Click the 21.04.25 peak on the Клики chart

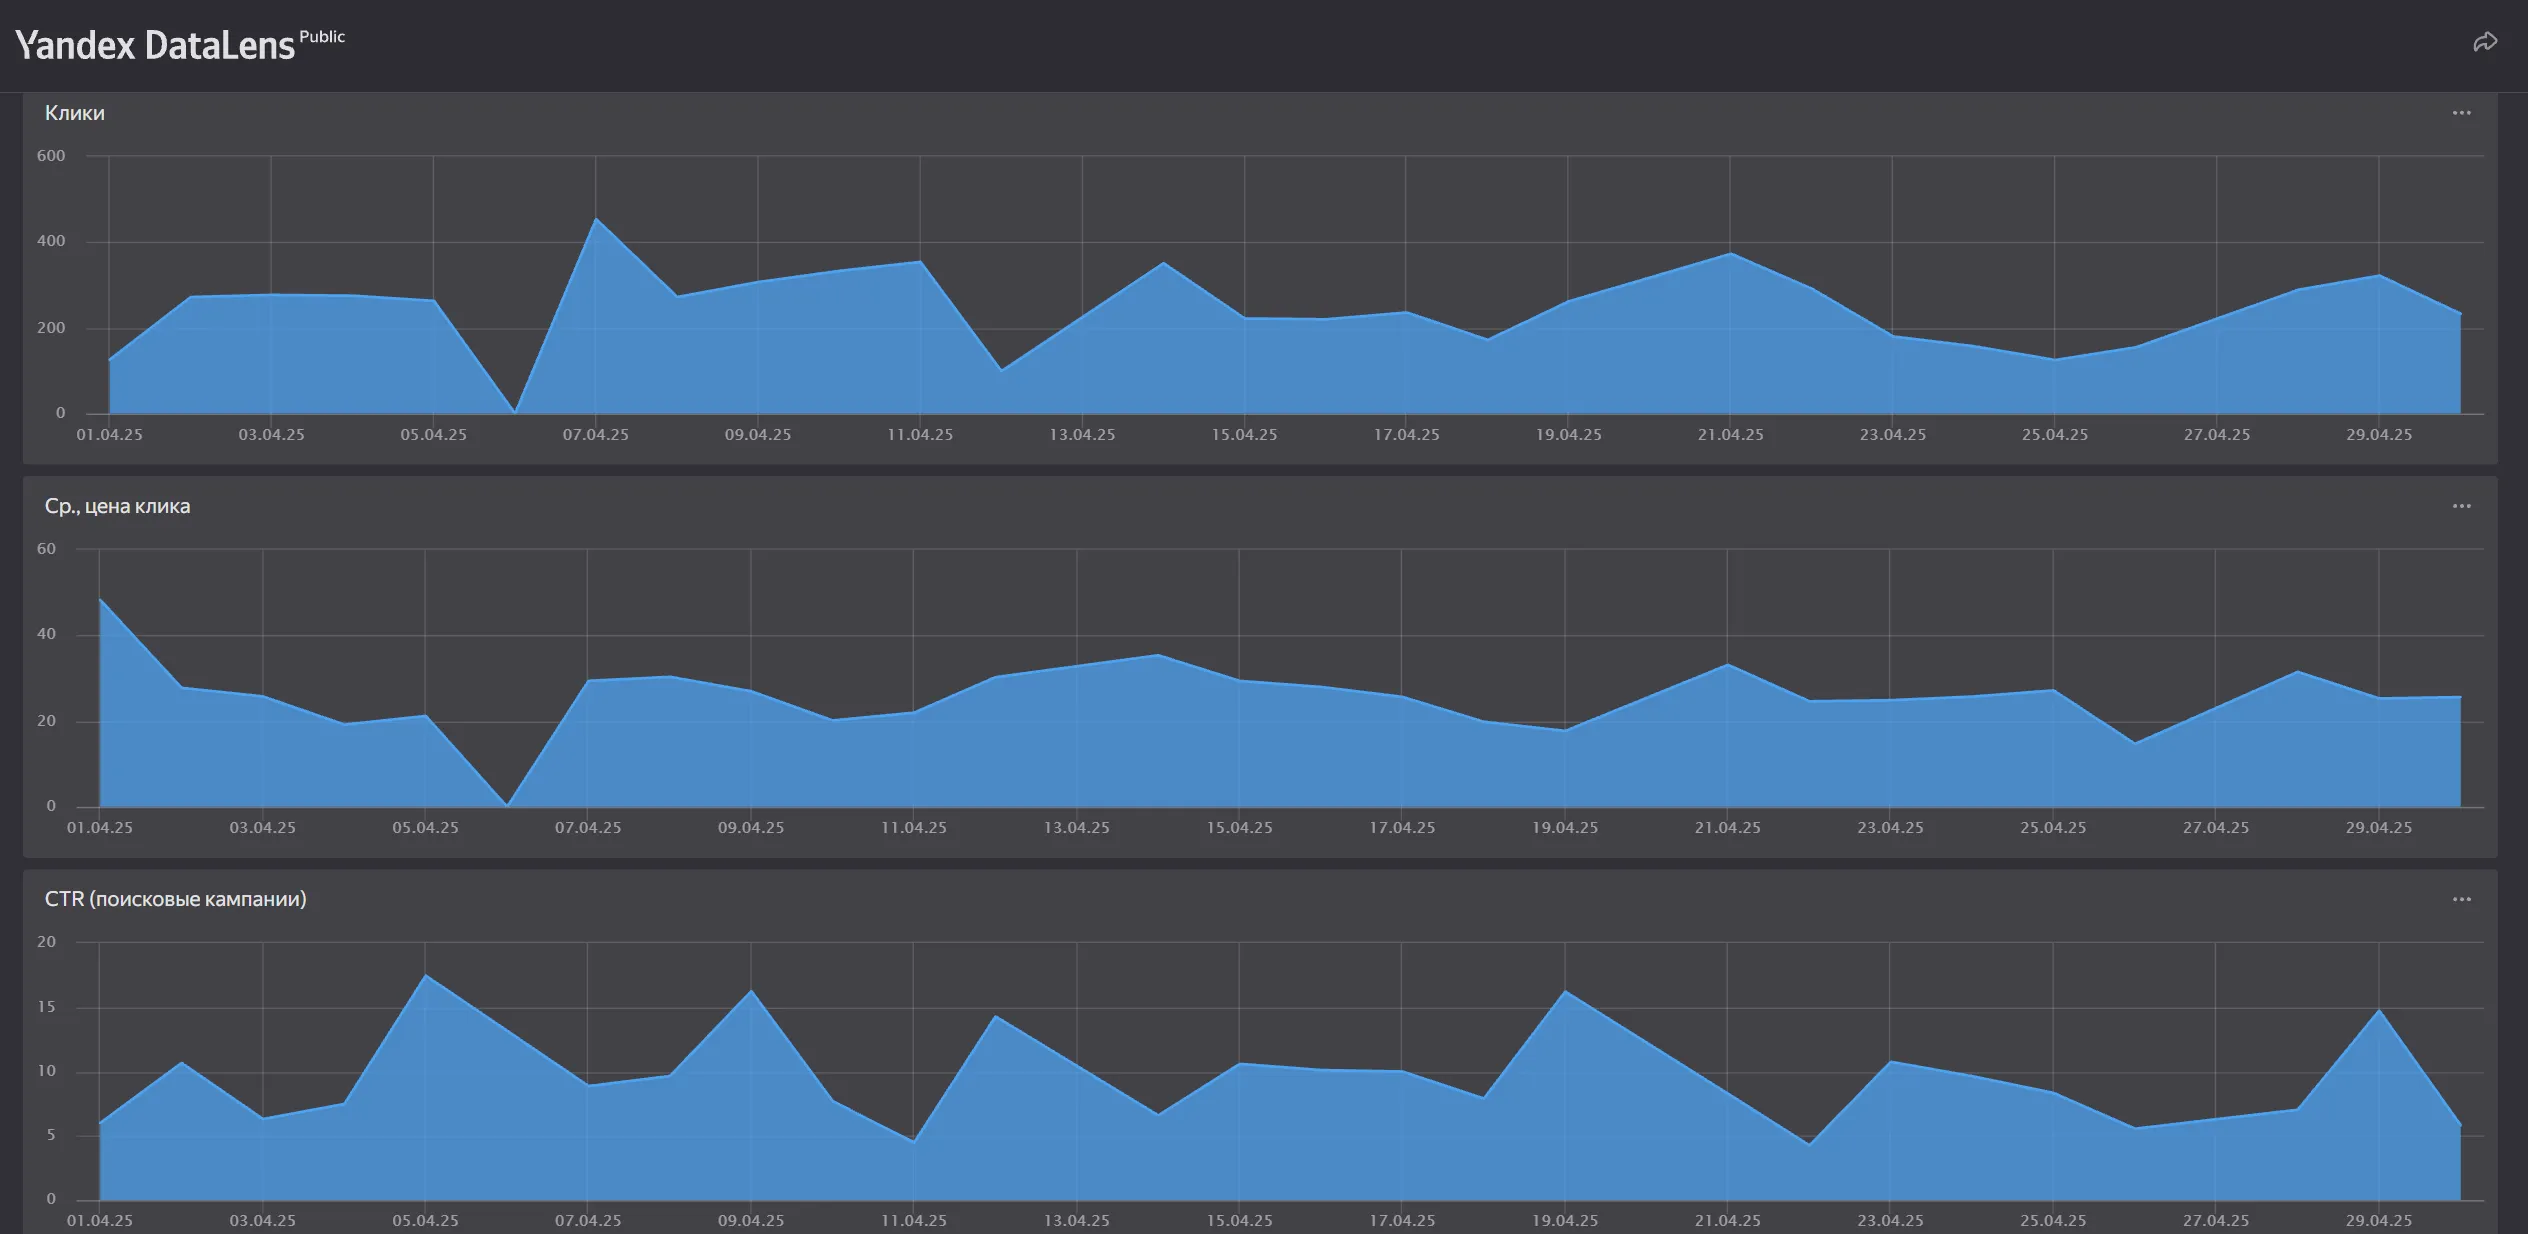[1730, 254]
